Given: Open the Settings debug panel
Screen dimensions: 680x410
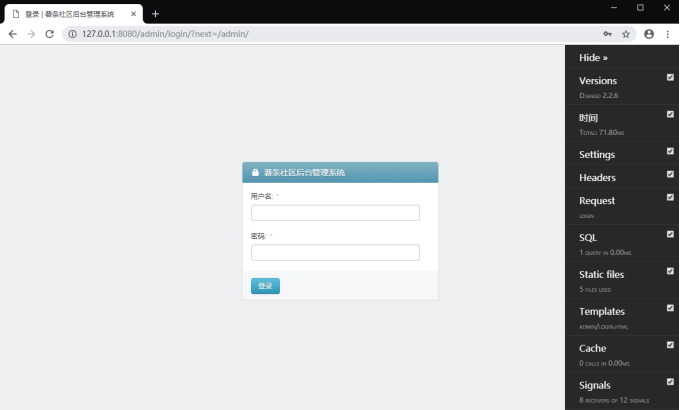Looking at the screenshot, I should coord(597,154).
